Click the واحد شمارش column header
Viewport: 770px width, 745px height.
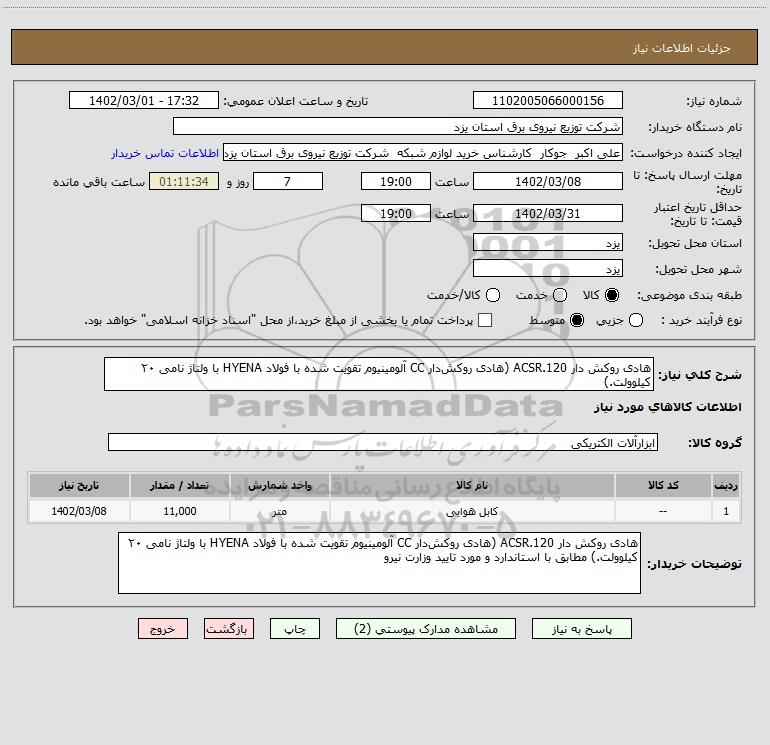pos(279,486)
